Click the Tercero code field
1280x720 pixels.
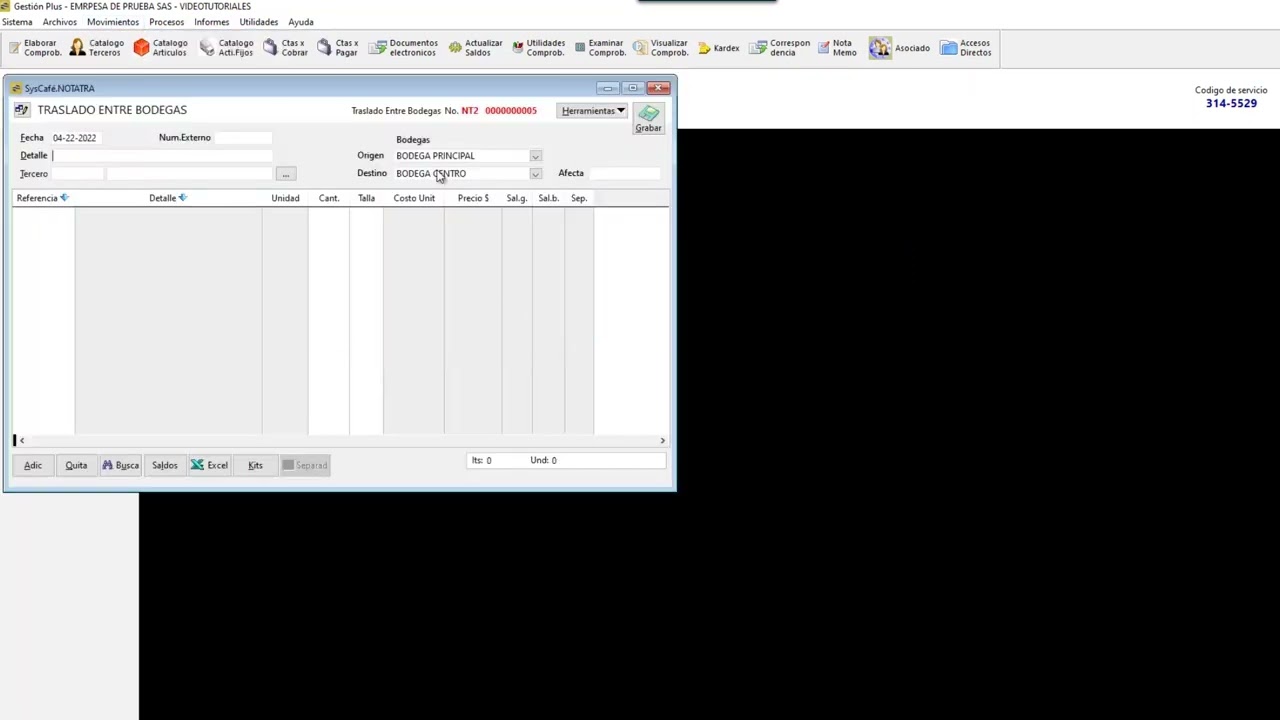pyautogui.click(x=77, y=174)
